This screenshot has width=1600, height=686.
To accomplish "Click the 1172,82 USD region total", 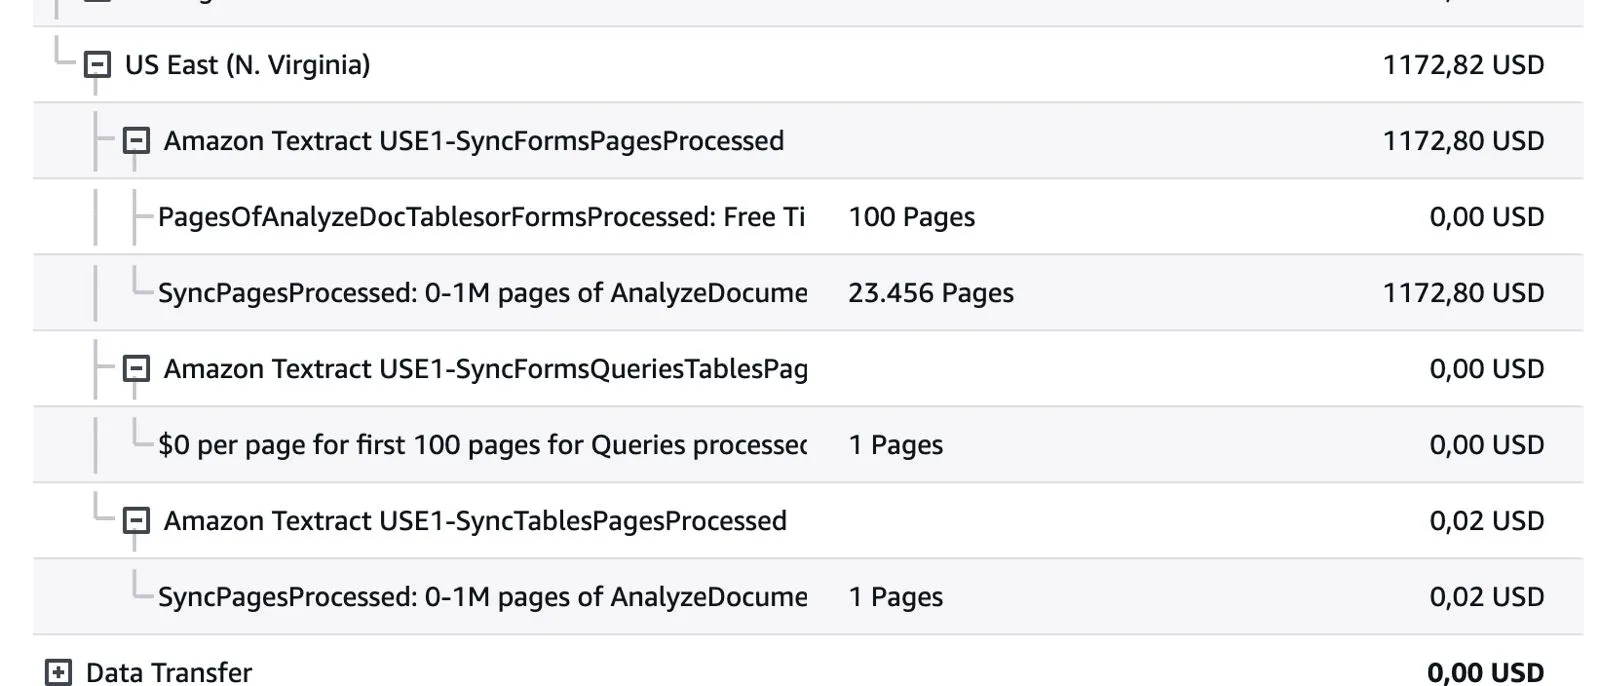I will [x=1463, y=65].
